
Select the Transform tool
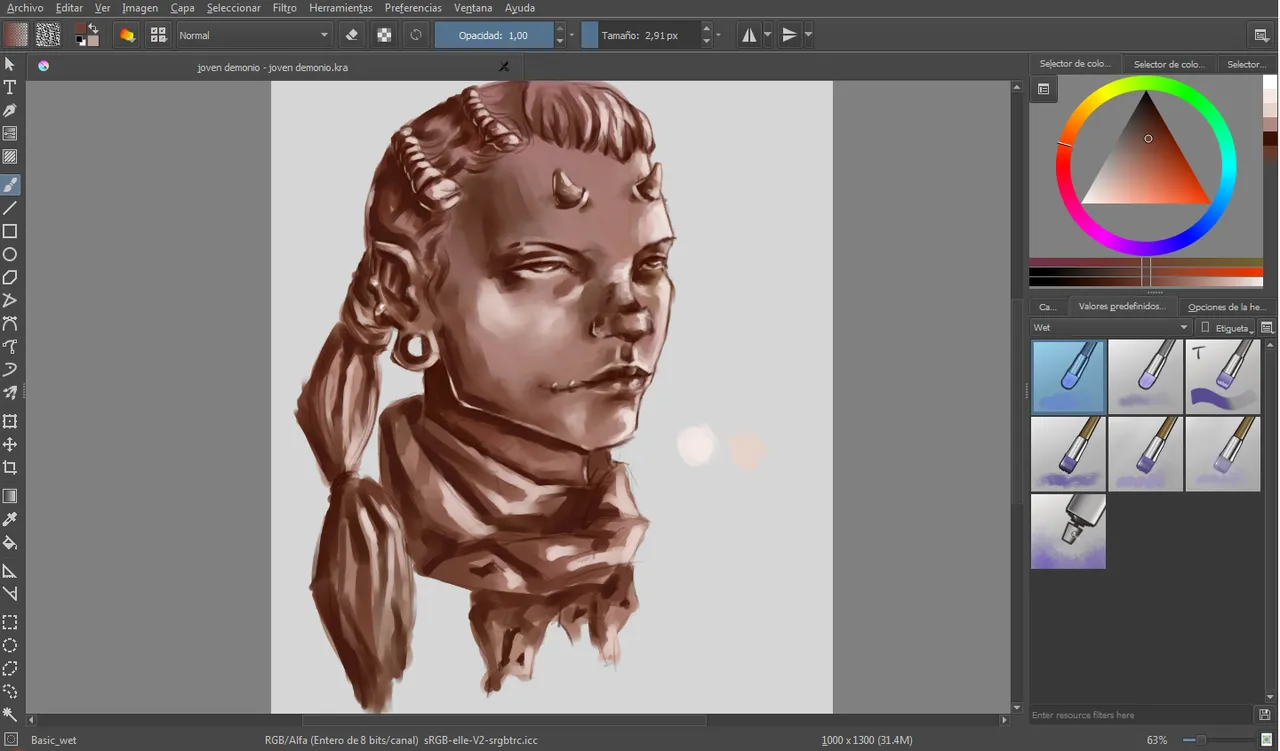(x=10, y=421)
